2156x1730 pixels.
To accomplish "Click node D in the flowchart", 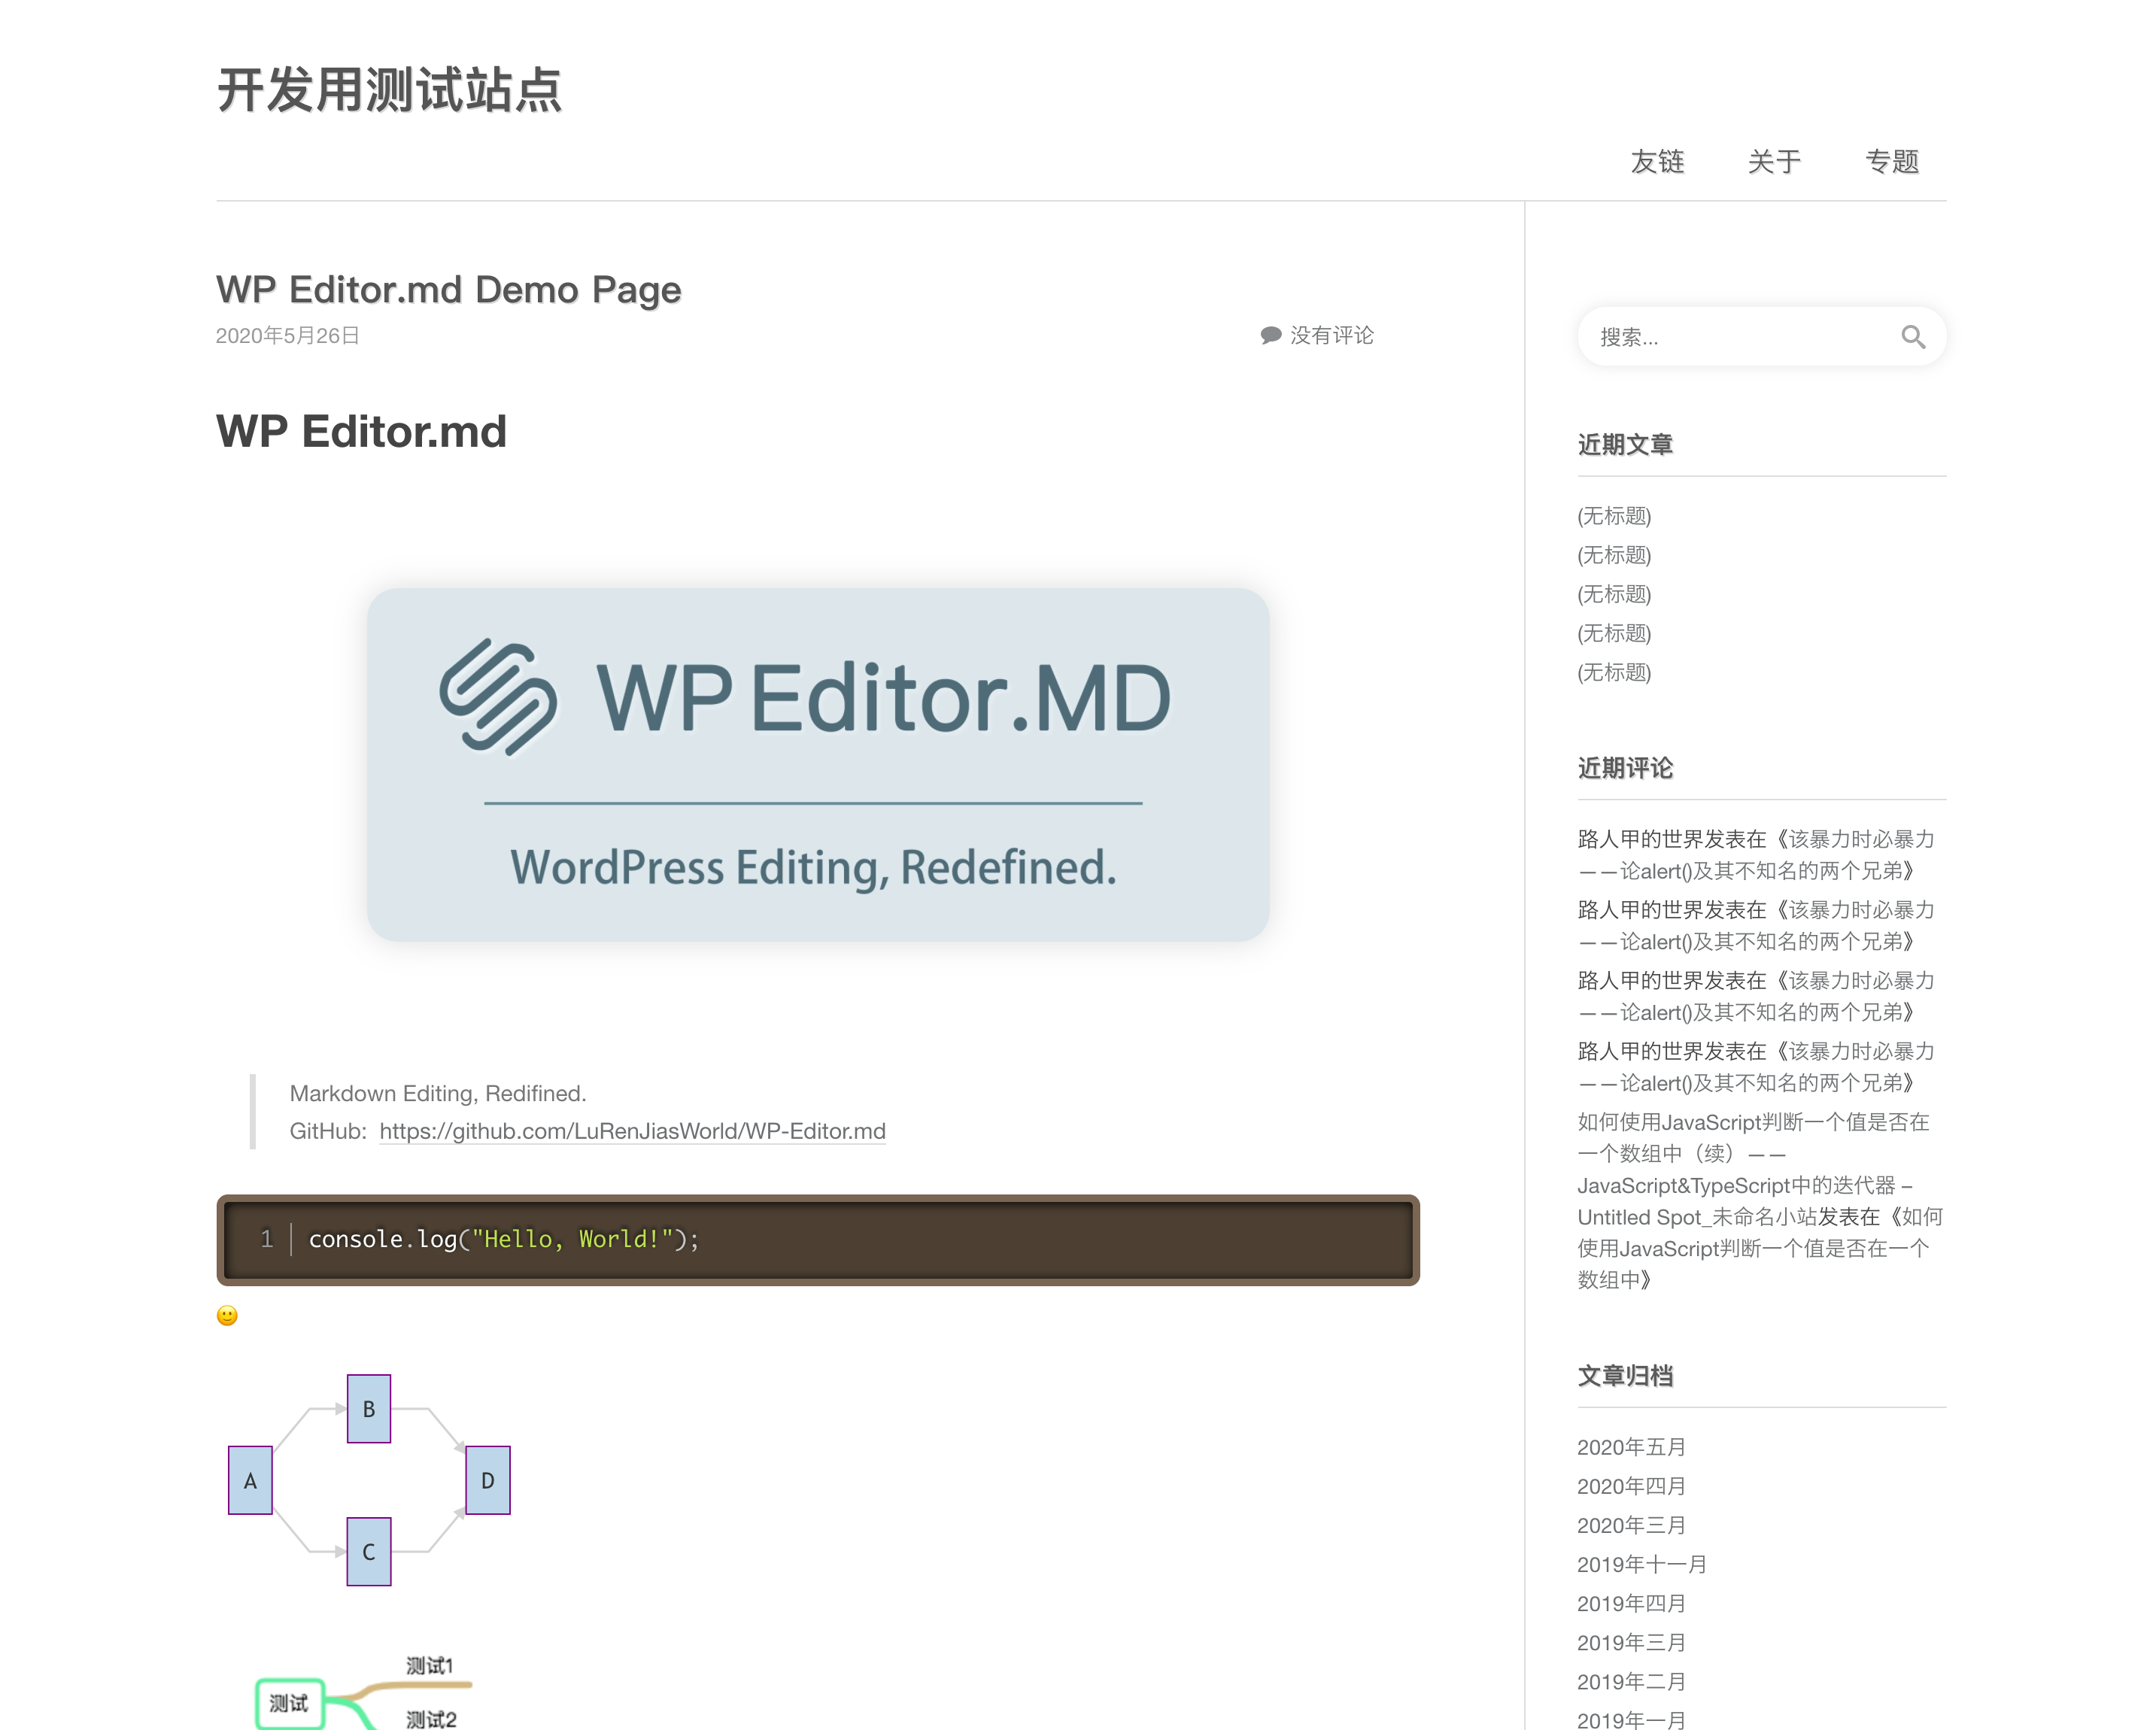I will pyautogui.click(x=488, y=1480).
